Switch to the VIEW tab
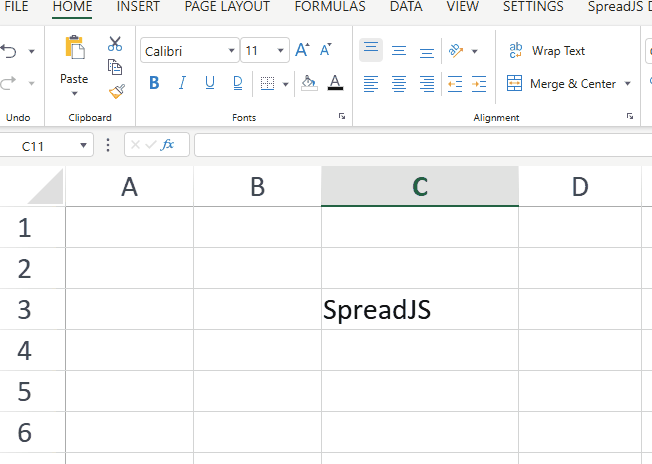Screen dimensions: 652x464 (x=463, y=7)
